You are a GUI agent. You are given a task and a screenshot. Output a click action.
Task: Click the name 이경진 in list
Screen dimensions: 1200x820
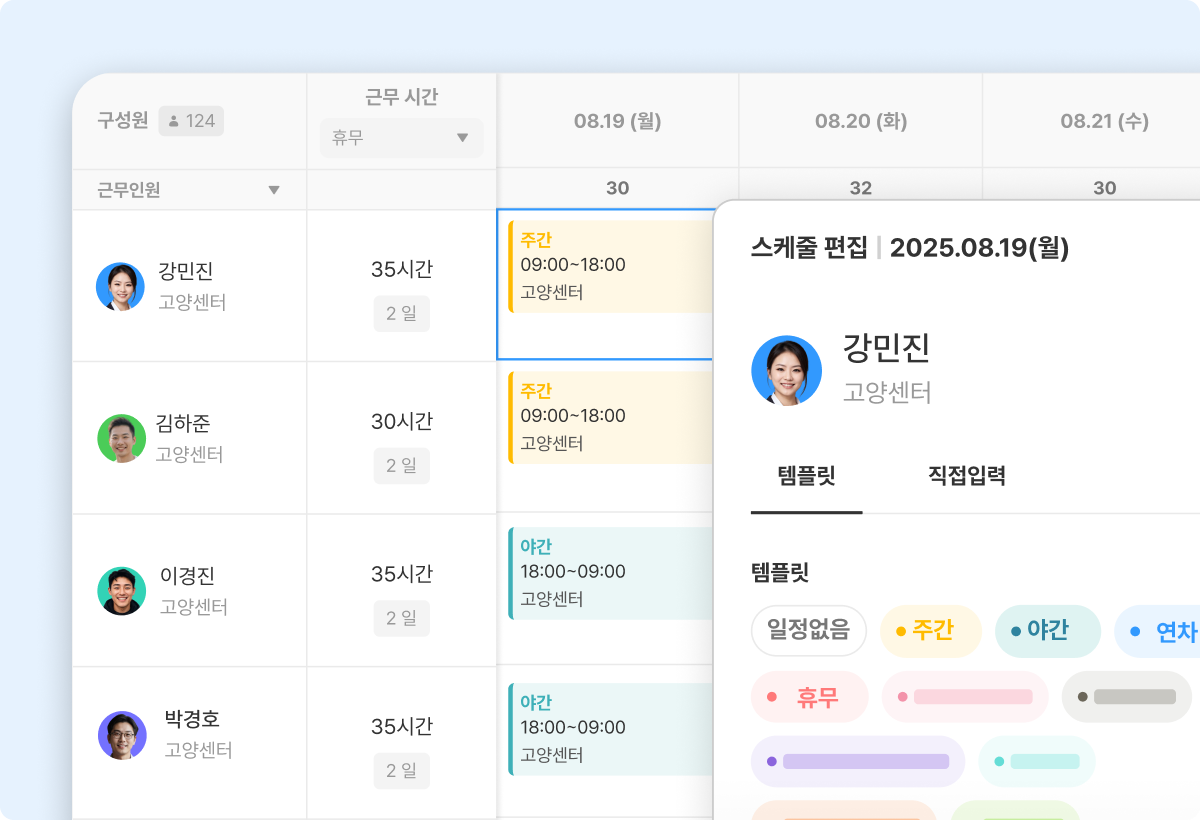point(188,576)
